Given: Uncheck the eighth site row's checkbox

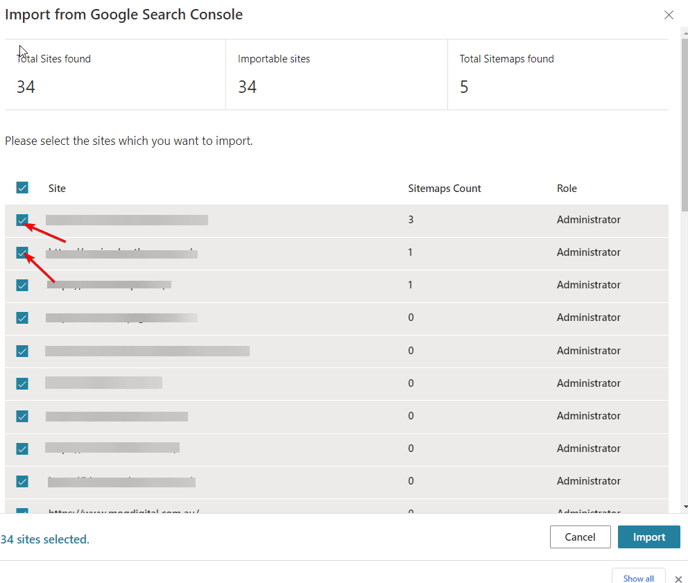Looking at the screenshot, I should (x=22, y=448).
